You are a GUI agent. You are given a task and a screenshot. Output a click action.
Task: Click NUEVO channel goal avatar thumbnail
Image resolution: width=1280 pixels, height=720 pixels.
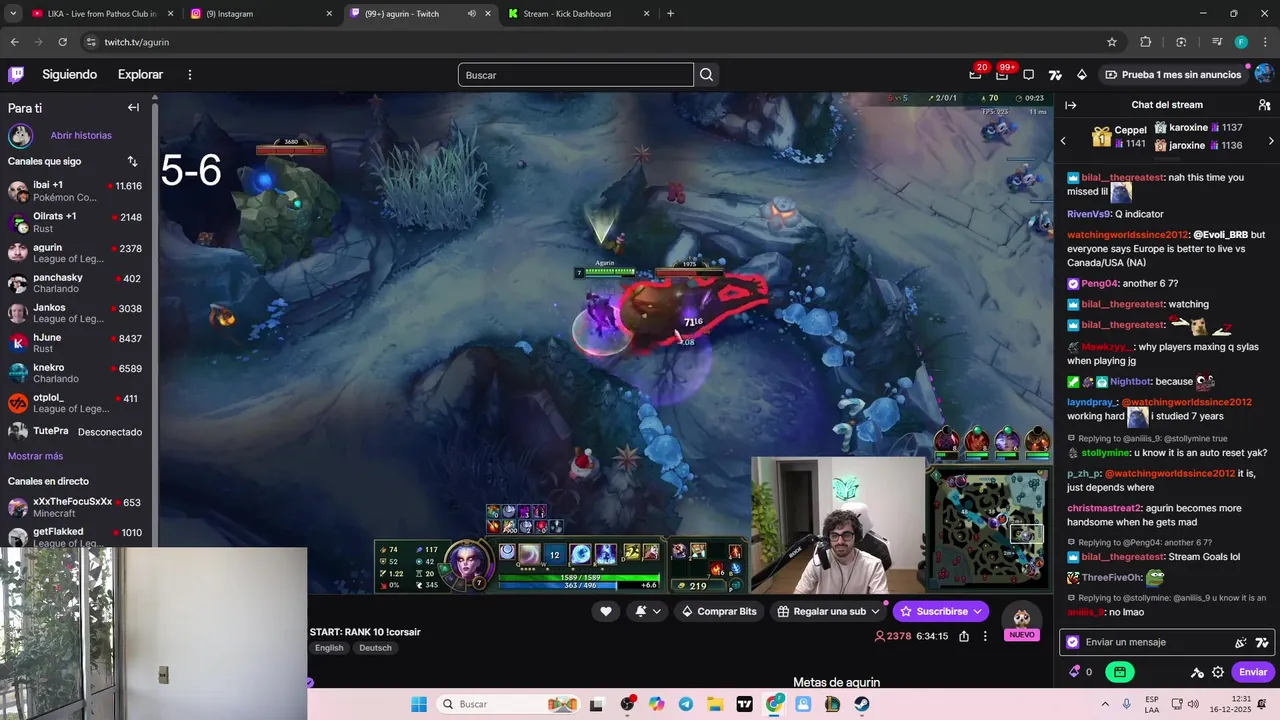tap(1022, 622)
